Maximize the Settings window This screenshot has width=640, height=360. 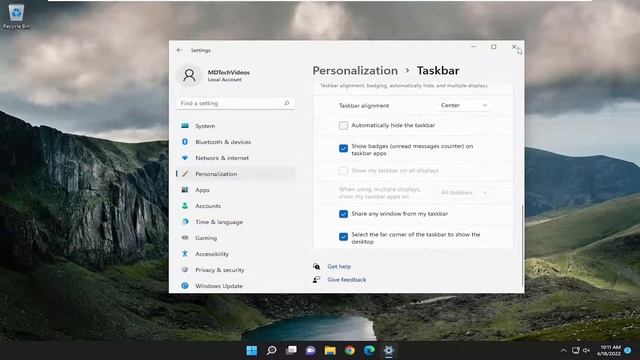(x=493, y=47)
